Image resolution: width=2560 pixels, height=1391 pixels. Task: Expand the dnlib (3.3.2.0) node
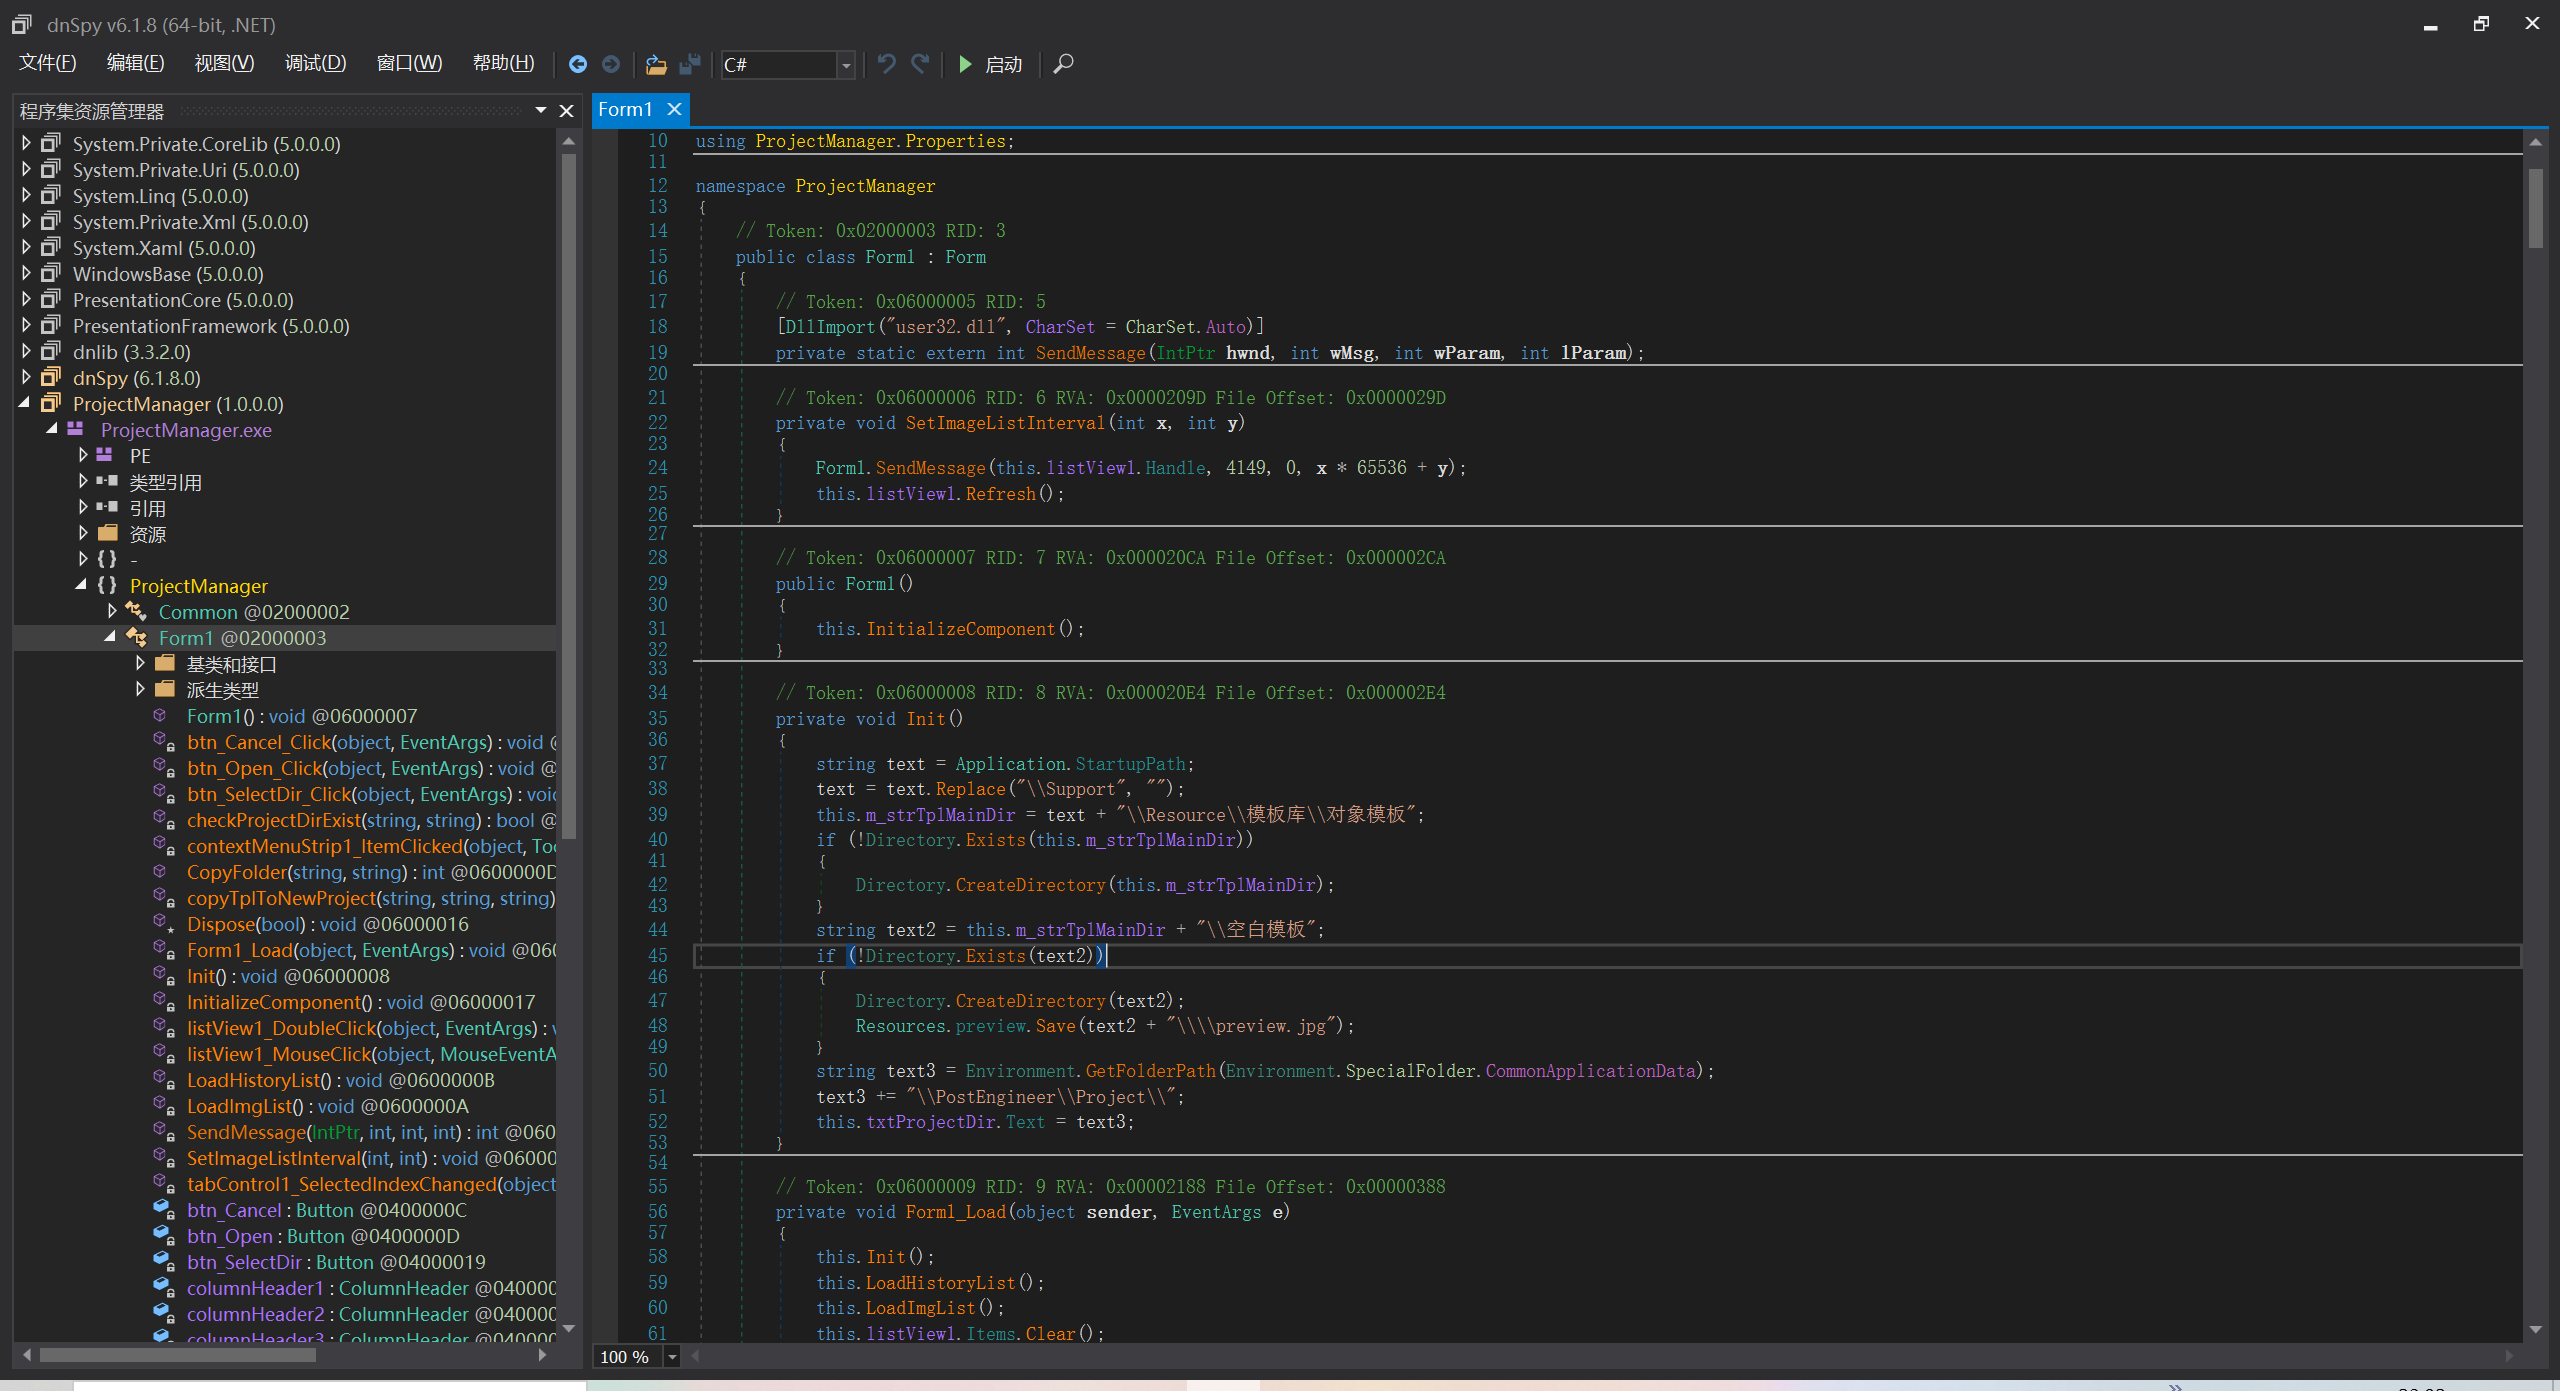pyautogui.click(x=26, y=351)
